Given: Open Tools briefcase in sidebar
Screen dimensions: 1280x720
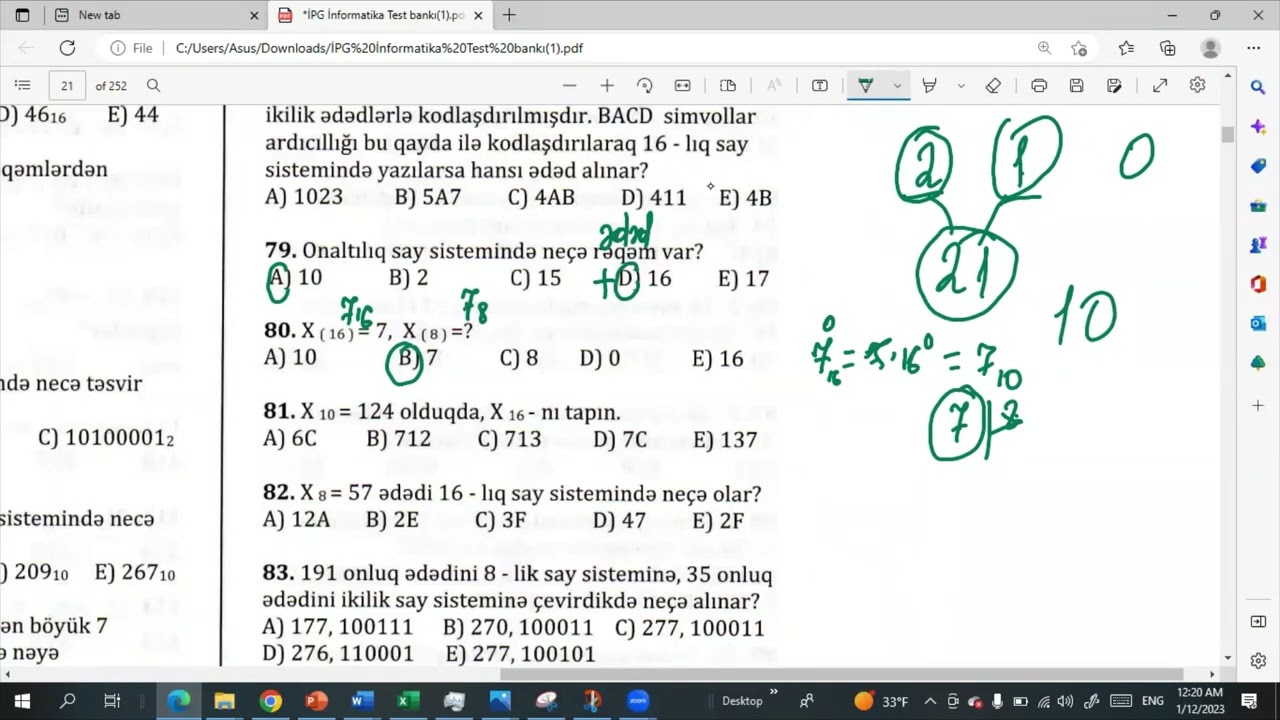Looking at the screenshot, I should pos(1258,206).
